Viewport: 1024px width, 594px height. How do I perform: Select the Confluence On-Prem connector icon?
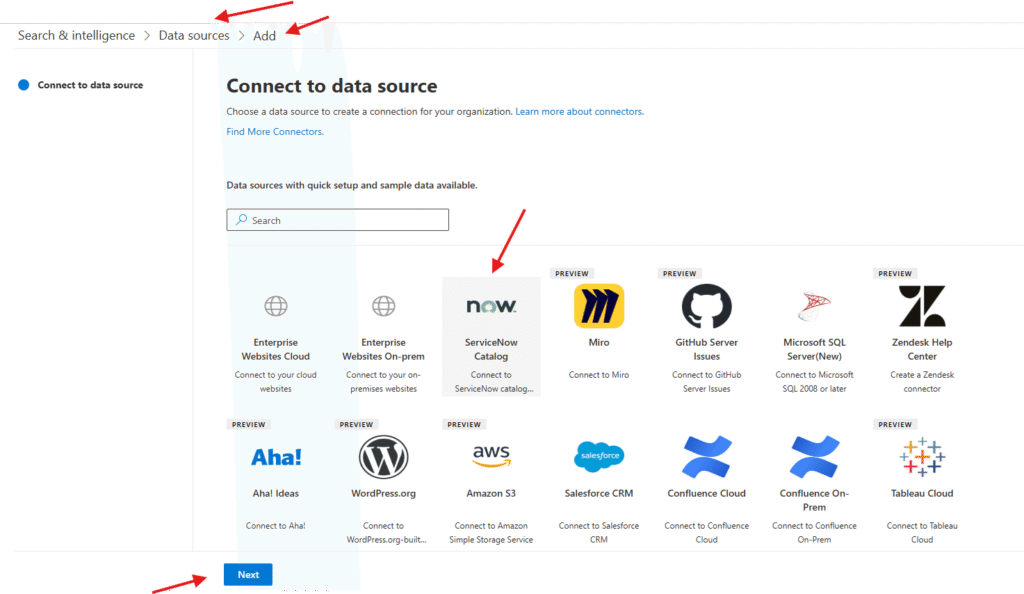[814, 457]
